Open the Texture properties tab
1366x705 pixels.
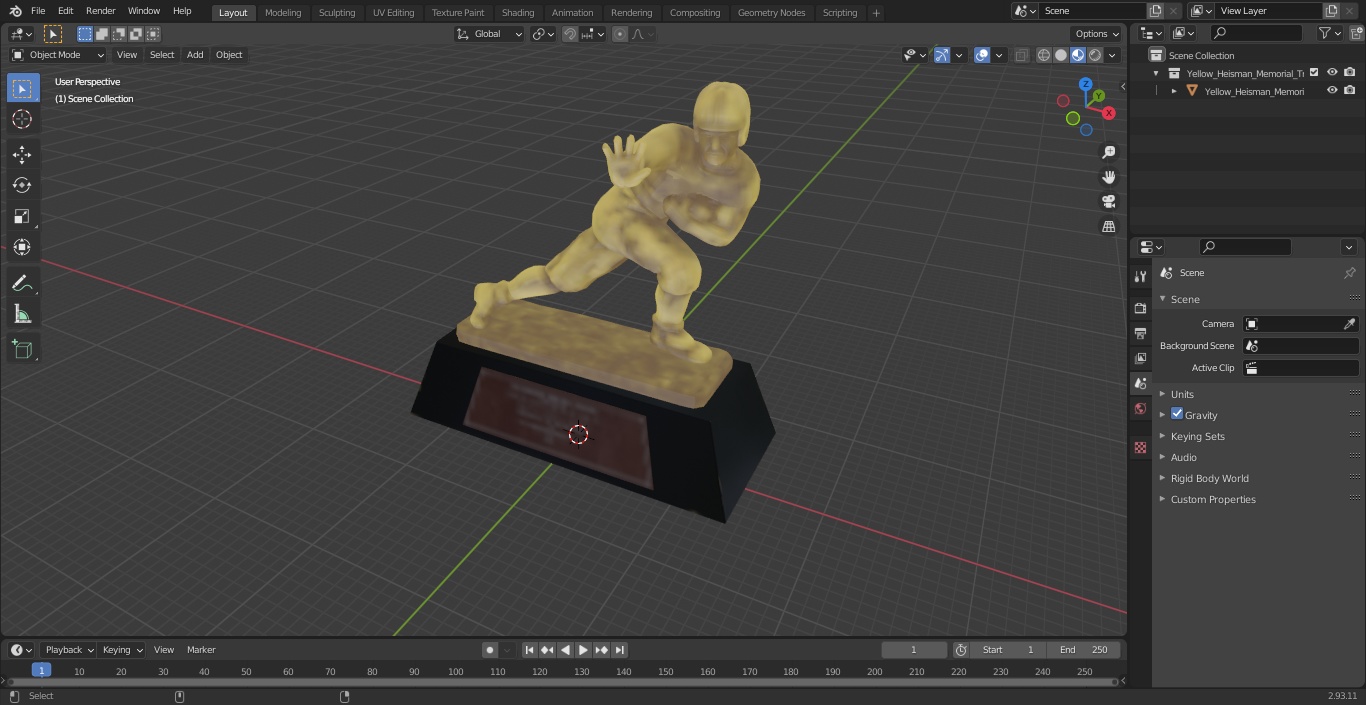point(1140,447)
